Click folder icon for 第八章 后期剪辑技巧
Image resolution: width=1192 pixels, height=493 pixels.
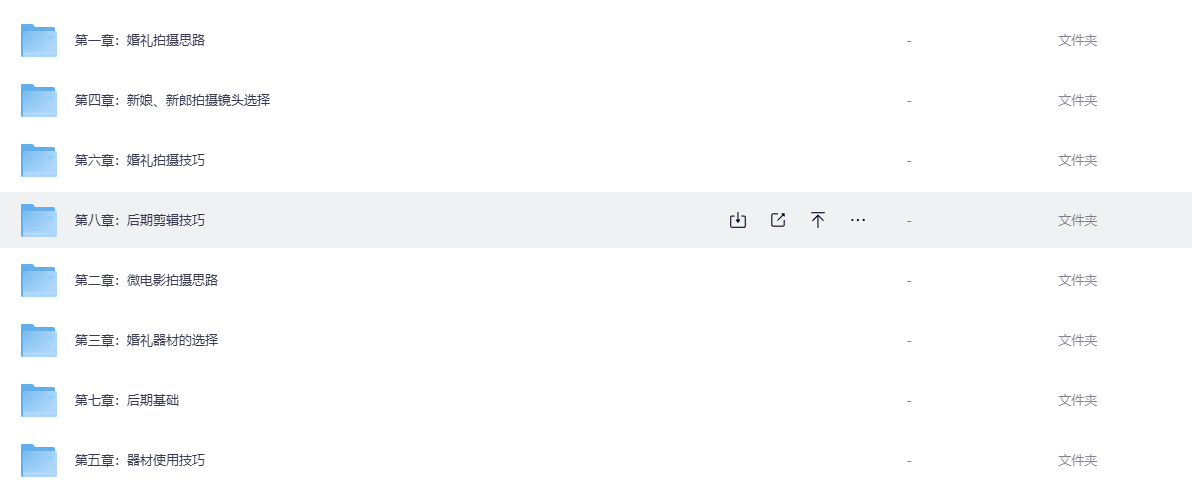(x=39, y=221)
